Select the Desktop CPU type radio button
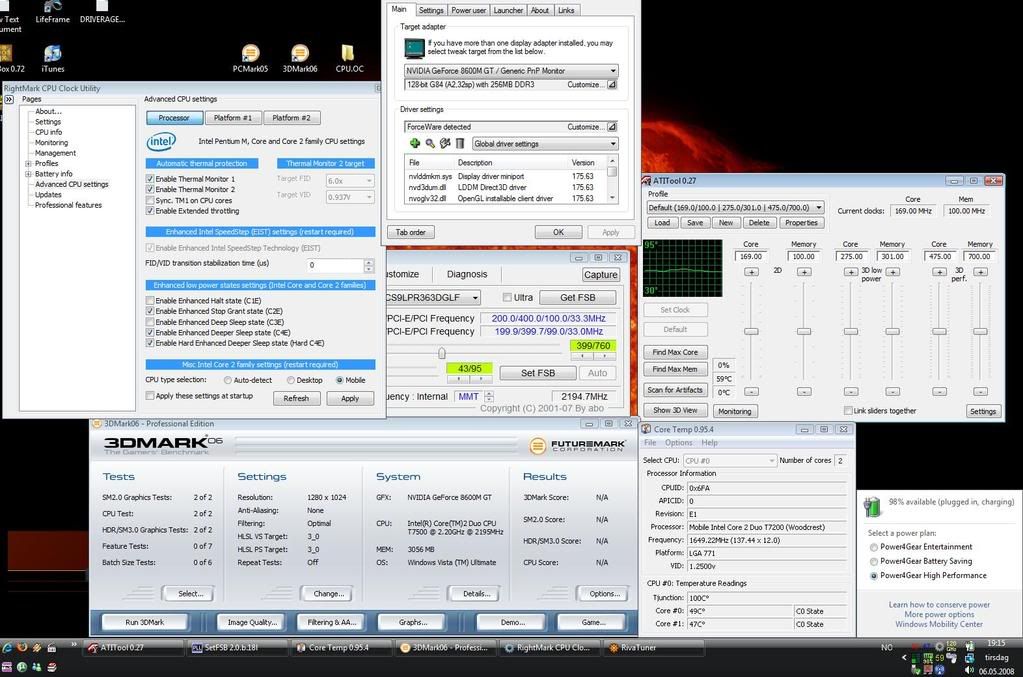Viewport: 1023px width, 677px height. pyautogui.click(x=291, y=380)
